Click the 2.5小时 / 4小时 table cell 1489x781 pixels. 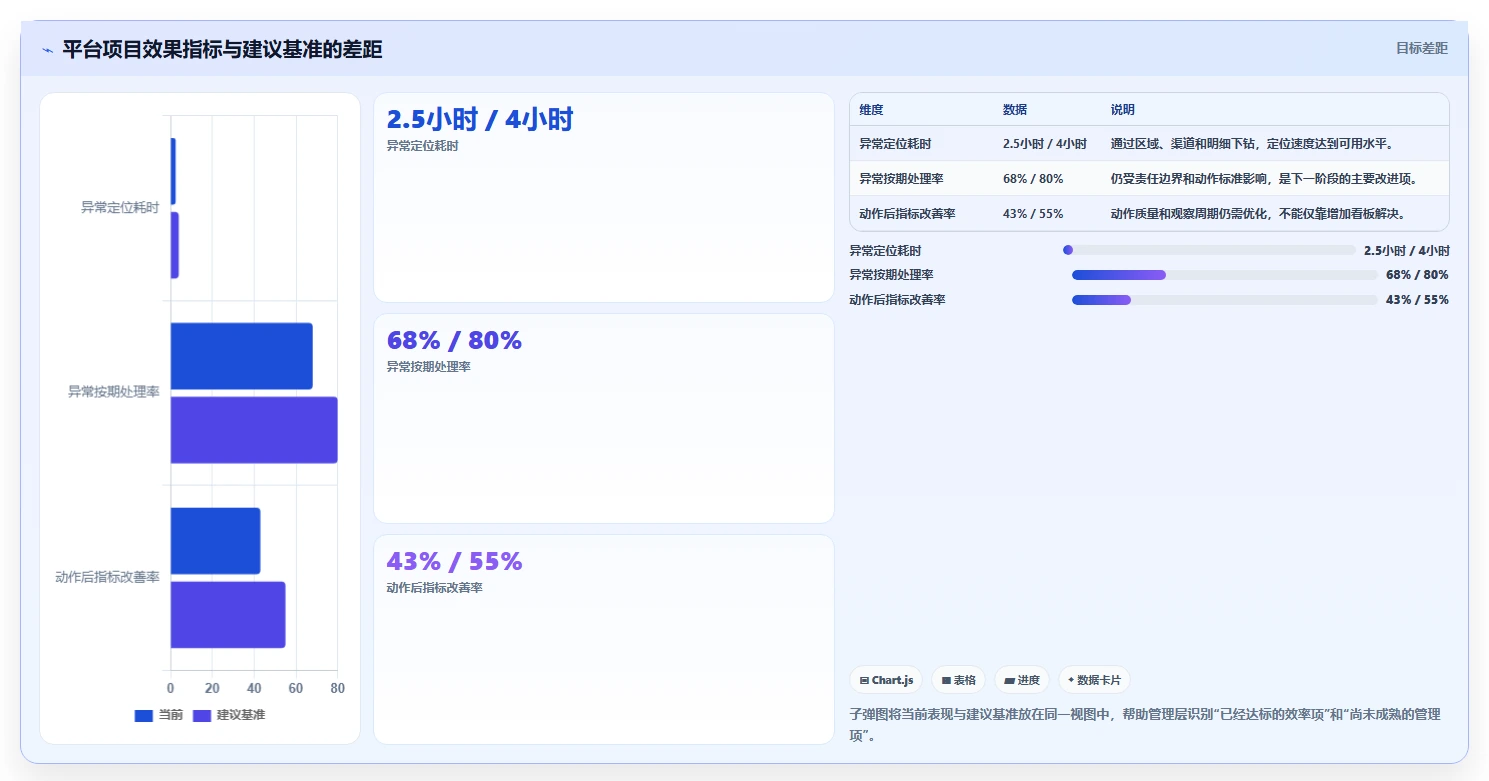point(1045,144)
